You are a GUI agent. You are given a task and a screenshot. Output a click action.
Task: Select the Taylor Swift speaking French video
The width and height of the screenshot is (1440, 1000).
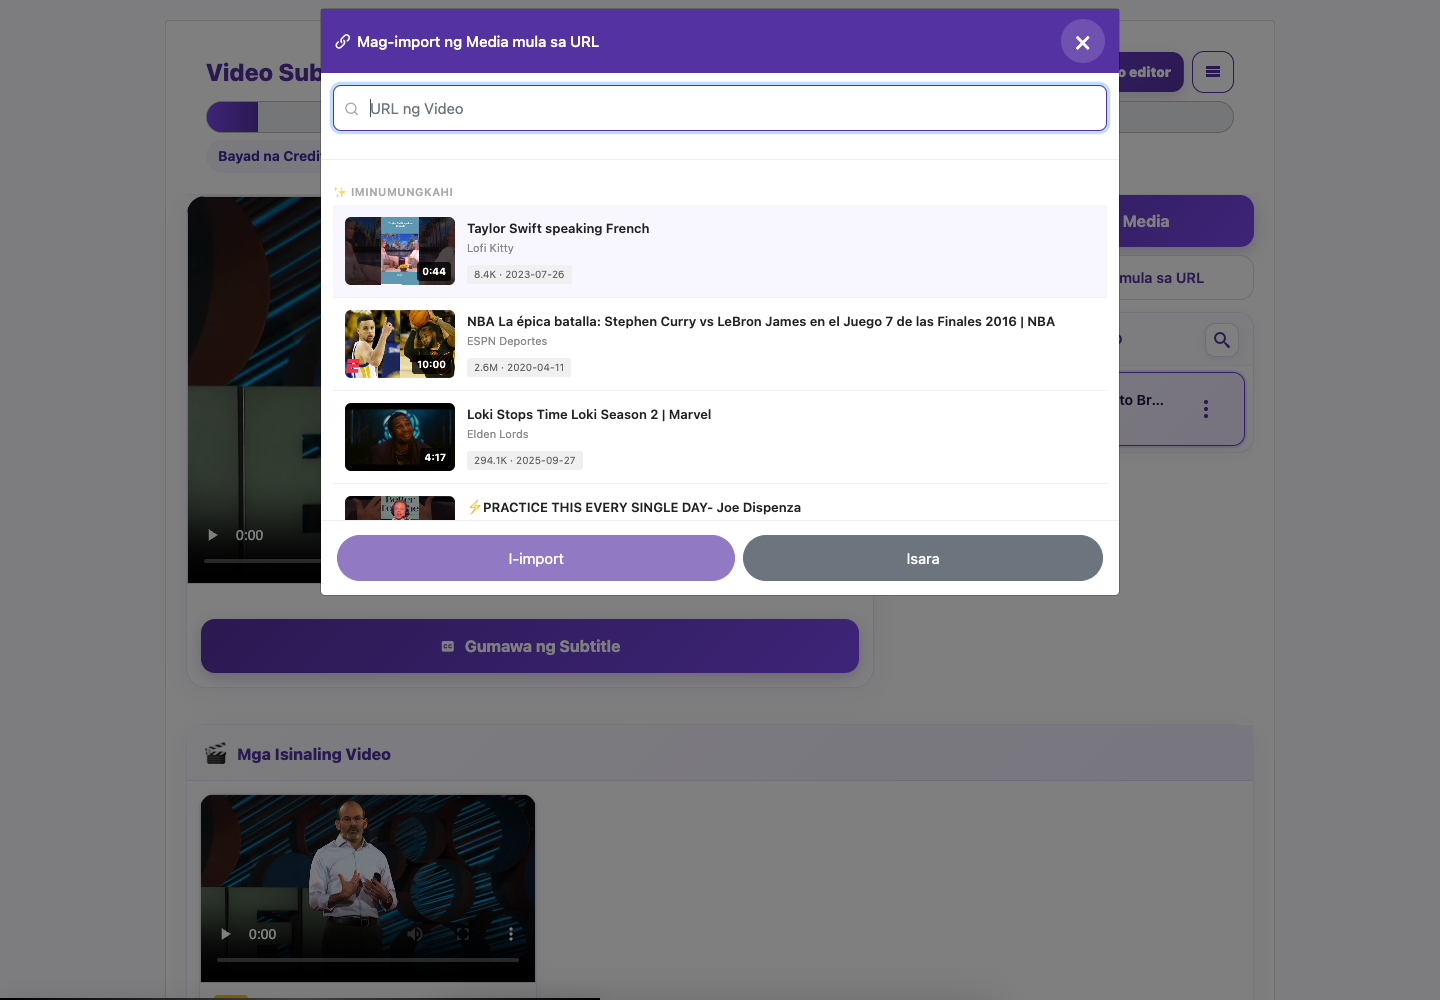point(720,251)
